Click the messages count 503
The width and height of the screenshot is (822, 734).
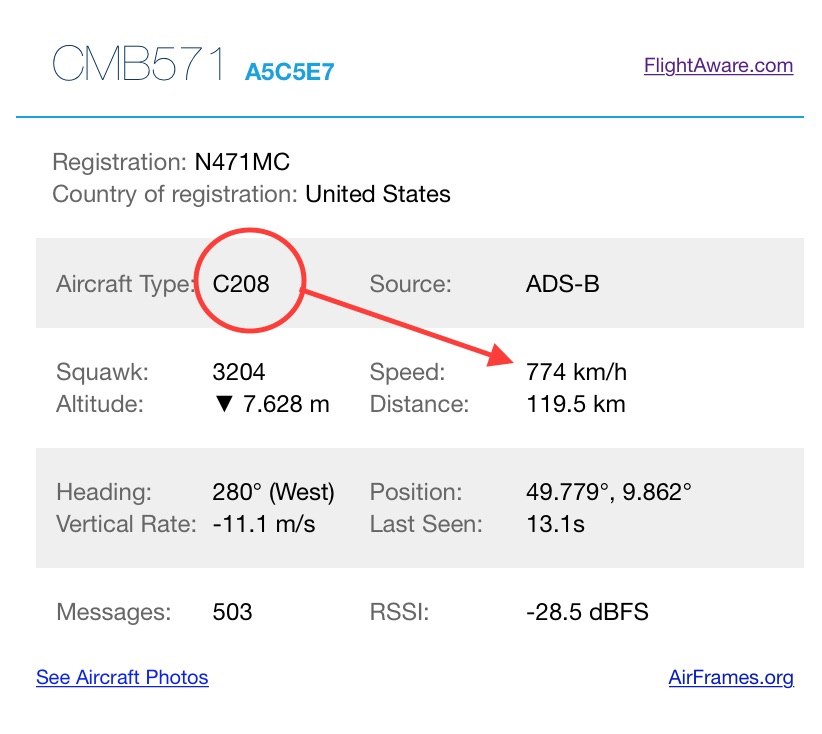coord(232,611)
